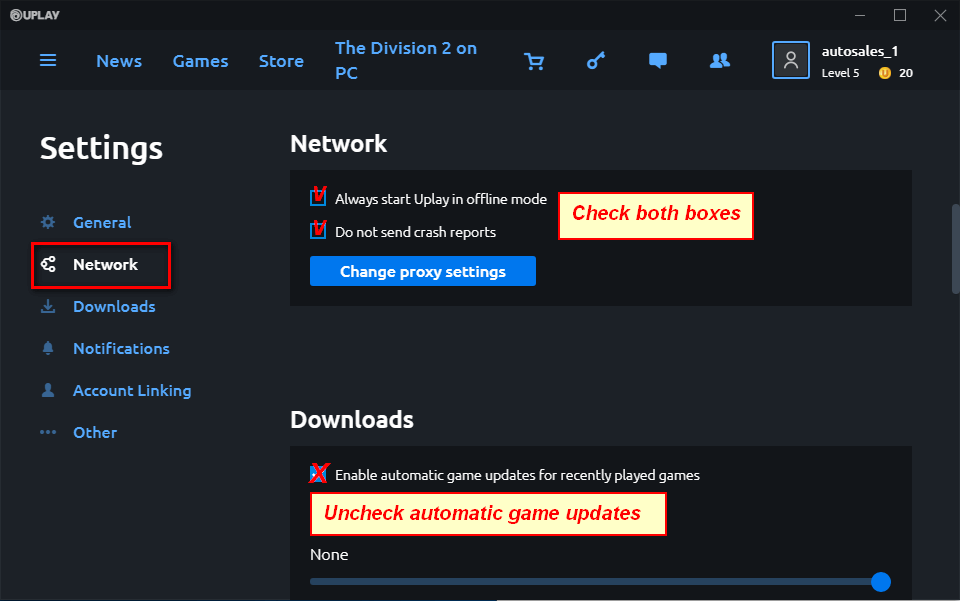Image resolution: width=960 pixels, height=601 pixels.
Task: Go to the Store tab
Action: tap(281, 61)
